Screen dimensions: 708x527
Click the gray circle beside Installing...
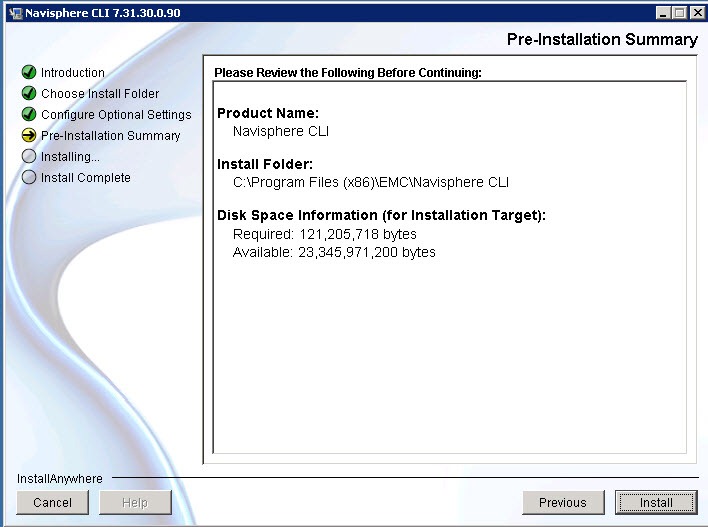(29, 156)
